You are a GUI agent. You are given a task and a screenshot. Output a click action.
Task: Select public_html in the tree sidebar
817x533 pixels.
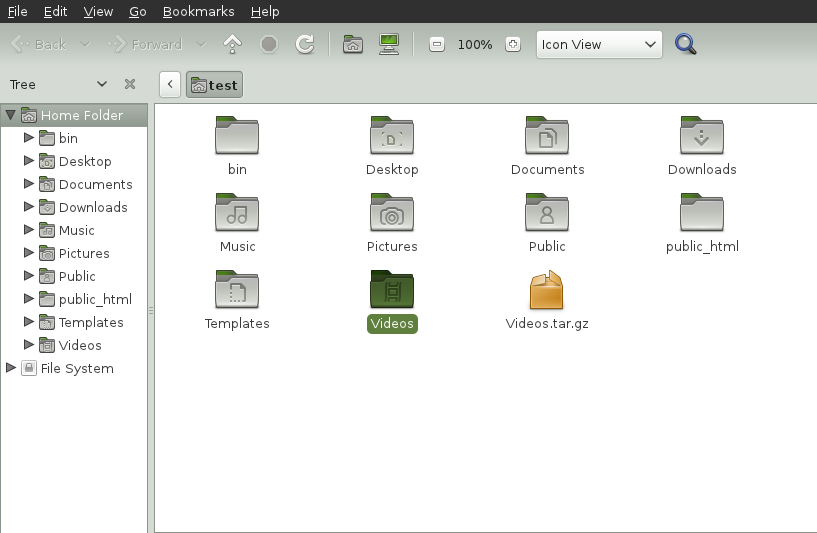tap(95, 299)
